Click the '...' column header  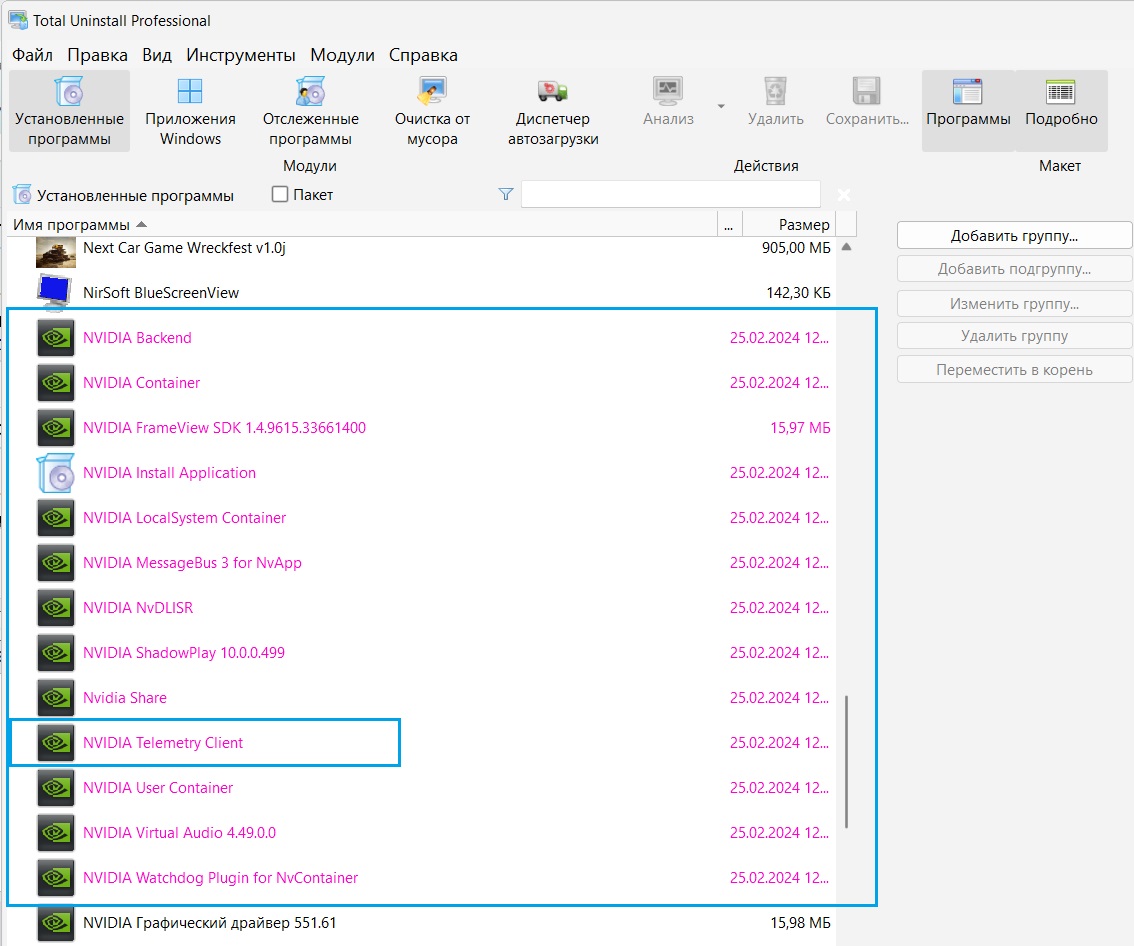coord(729,225)
